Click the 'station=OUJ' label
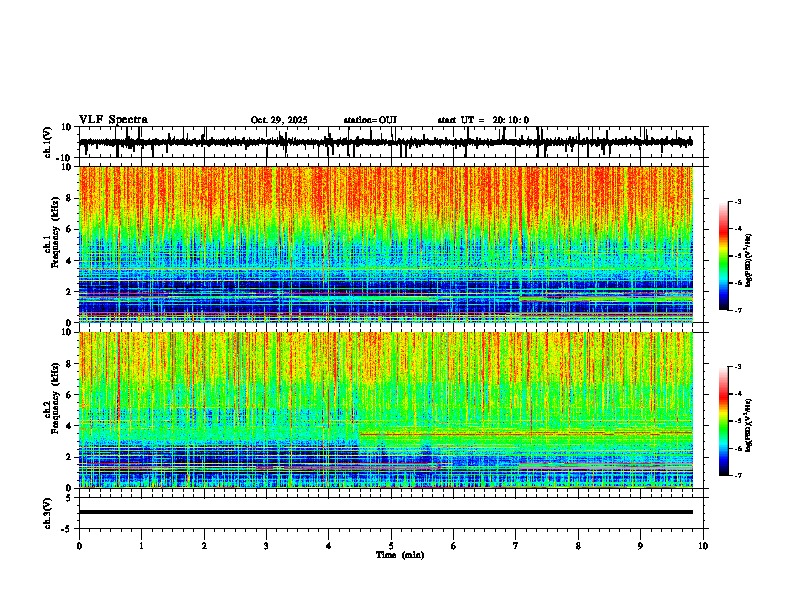 (370, 120)
